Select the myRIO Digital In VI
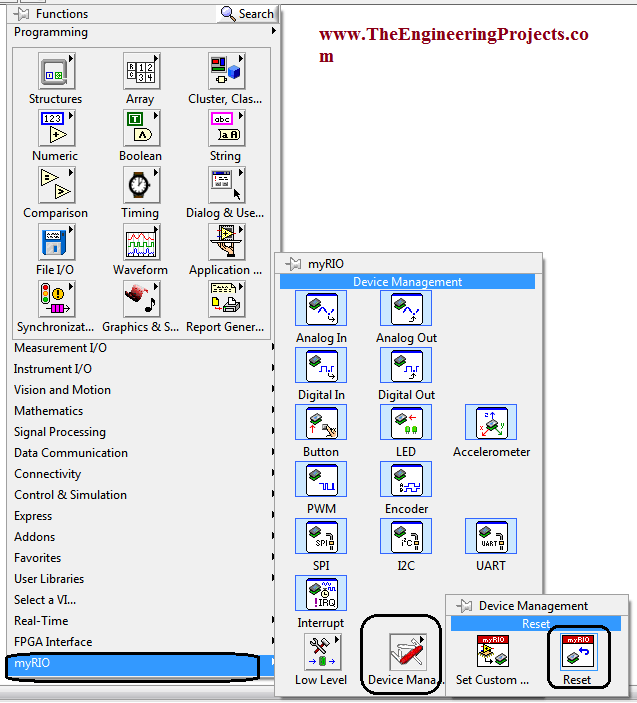Screen dimensions: 637x703 click(321, 365)
